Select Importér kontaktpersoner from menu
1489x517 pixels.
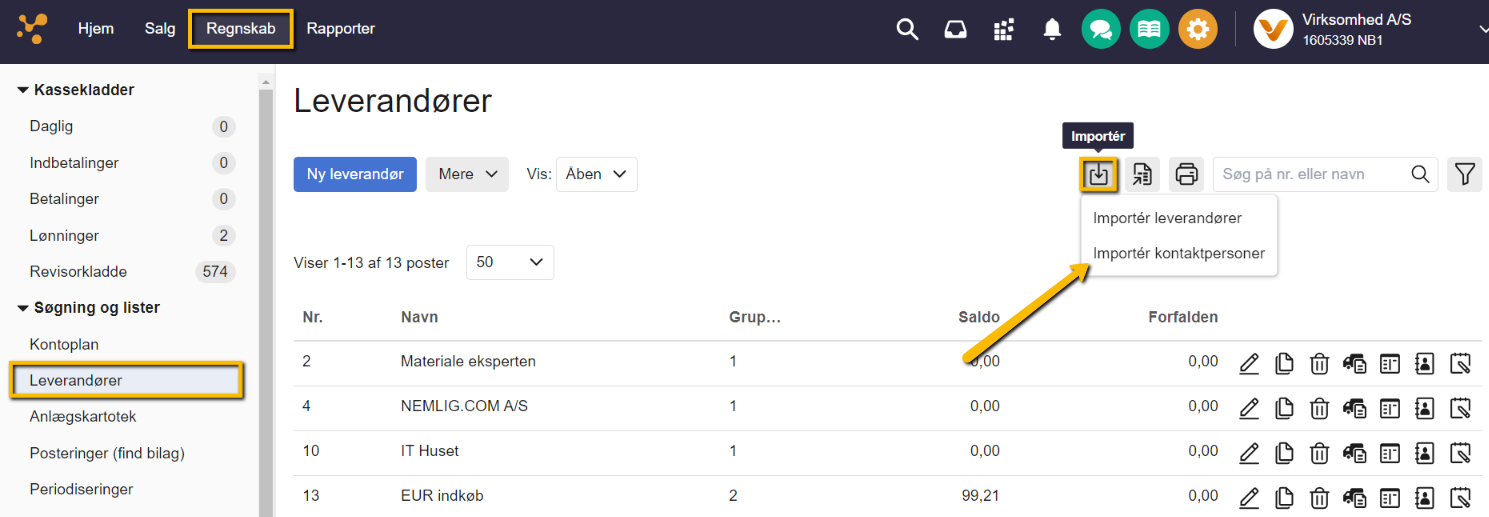click(x=1178, y=253)
